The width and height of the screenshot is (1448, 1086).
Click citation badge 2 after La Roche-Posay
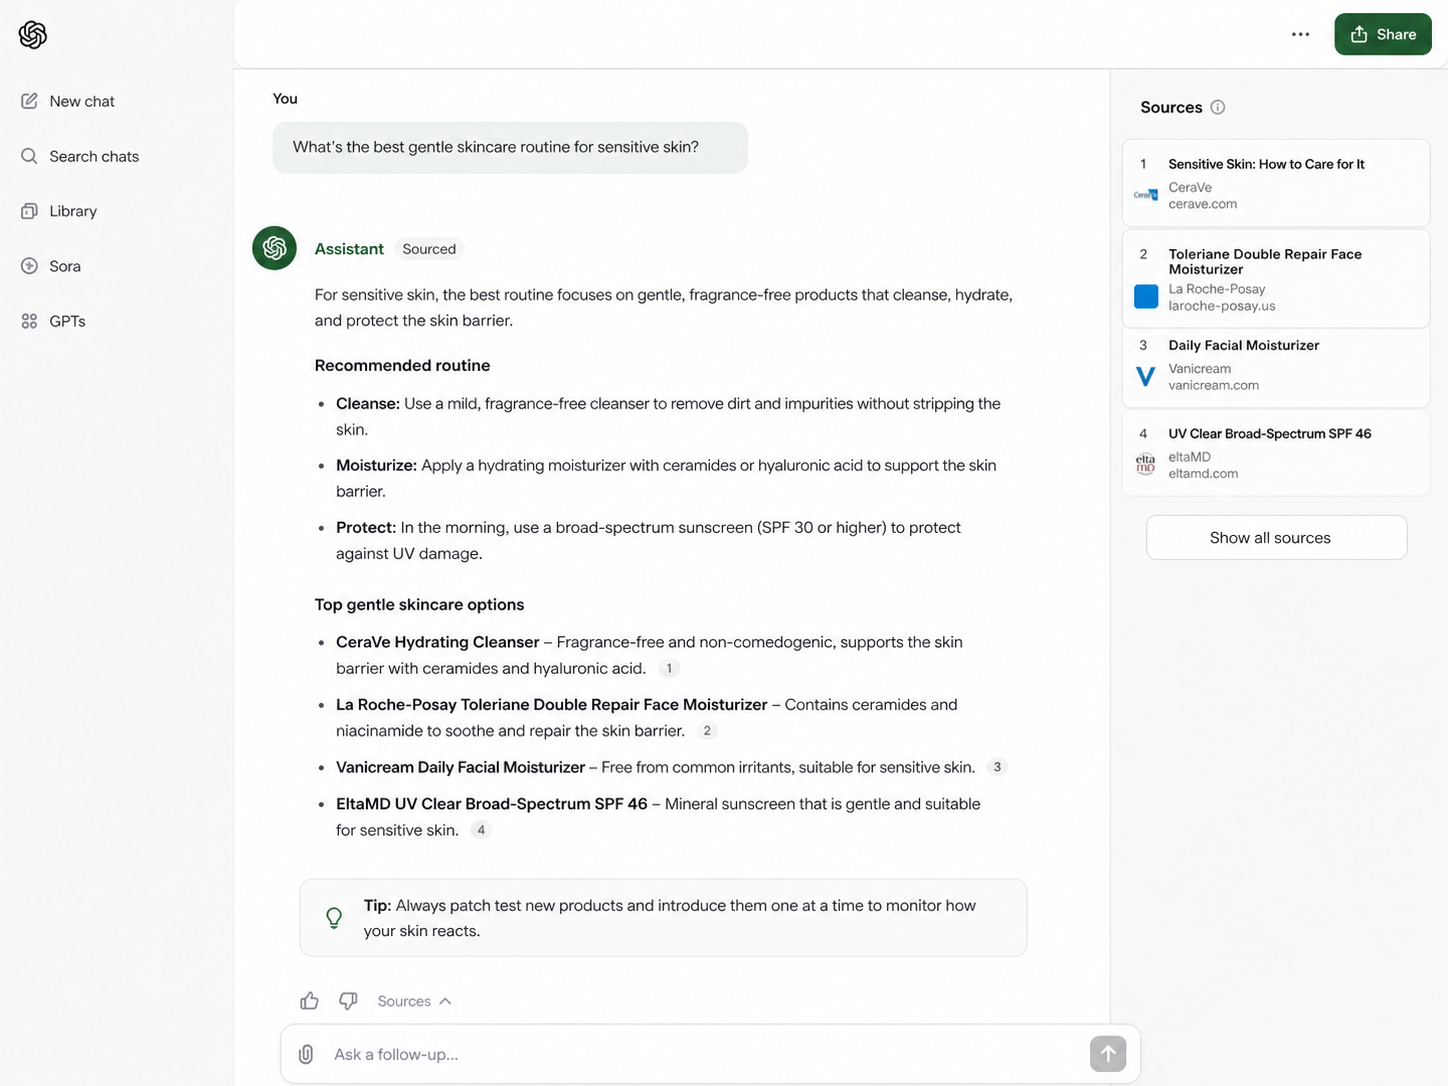coord(707,731)
